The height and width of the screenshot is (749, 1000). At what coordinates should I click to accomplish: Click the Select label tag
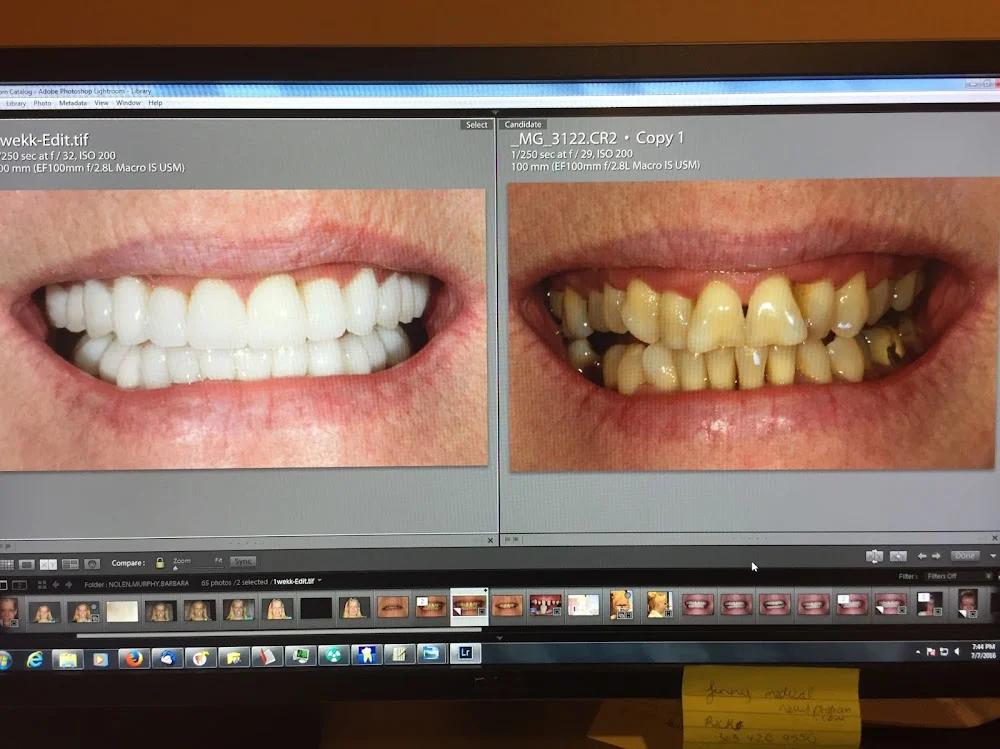(x=476, y=125)
